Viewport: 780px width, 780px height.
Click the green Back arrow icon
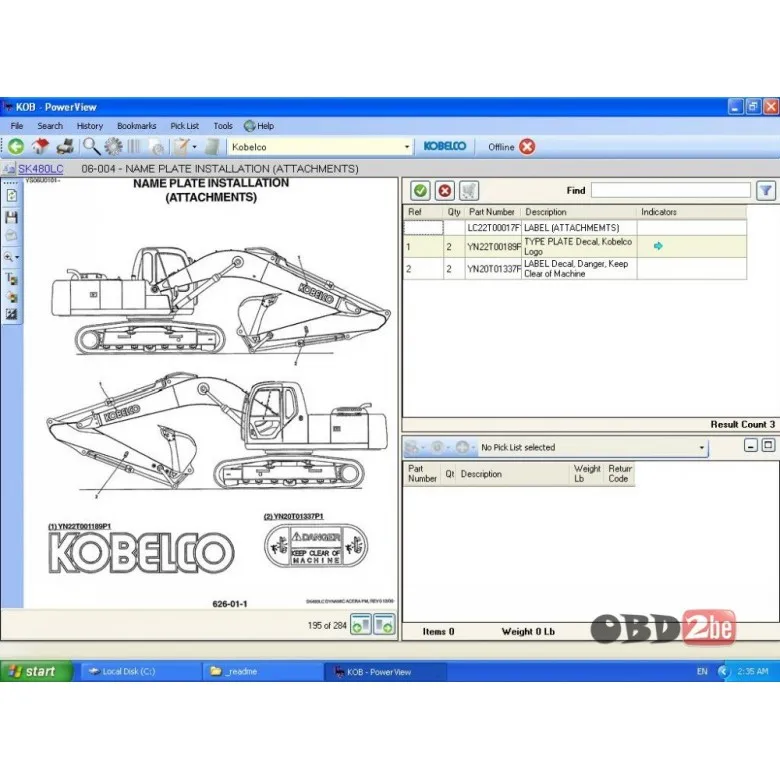click(x=16, y=147)
